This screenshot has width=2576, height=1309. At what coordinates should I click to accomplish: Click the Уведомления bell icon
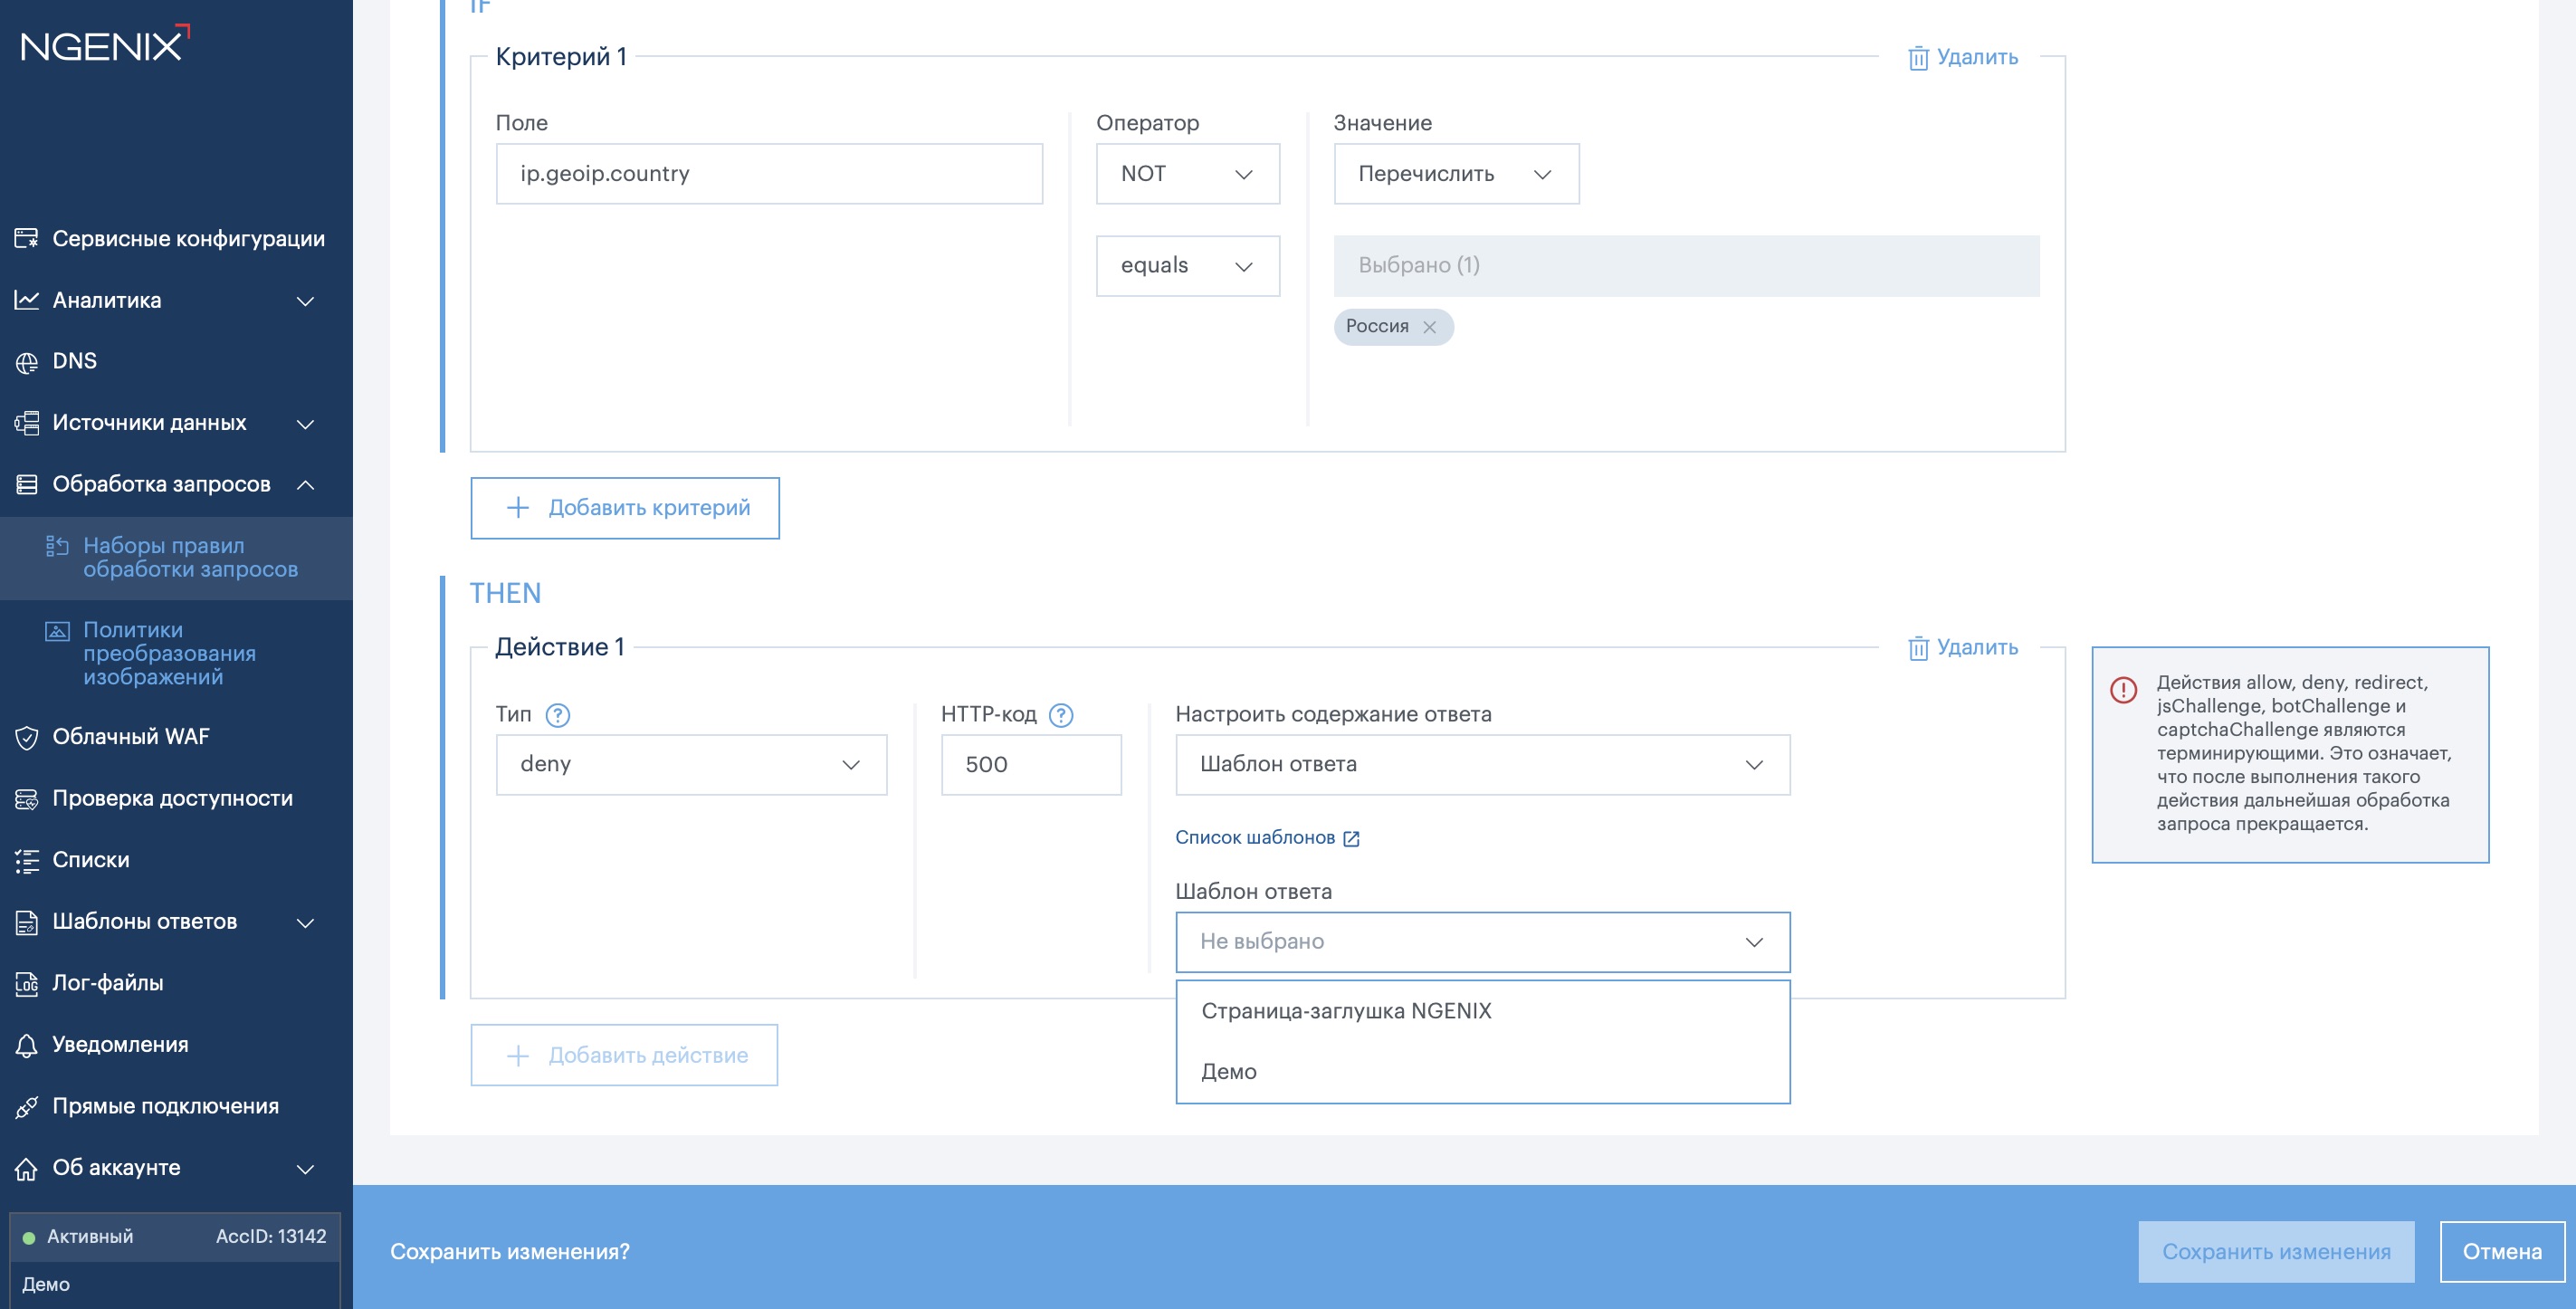click(26, 1045)
